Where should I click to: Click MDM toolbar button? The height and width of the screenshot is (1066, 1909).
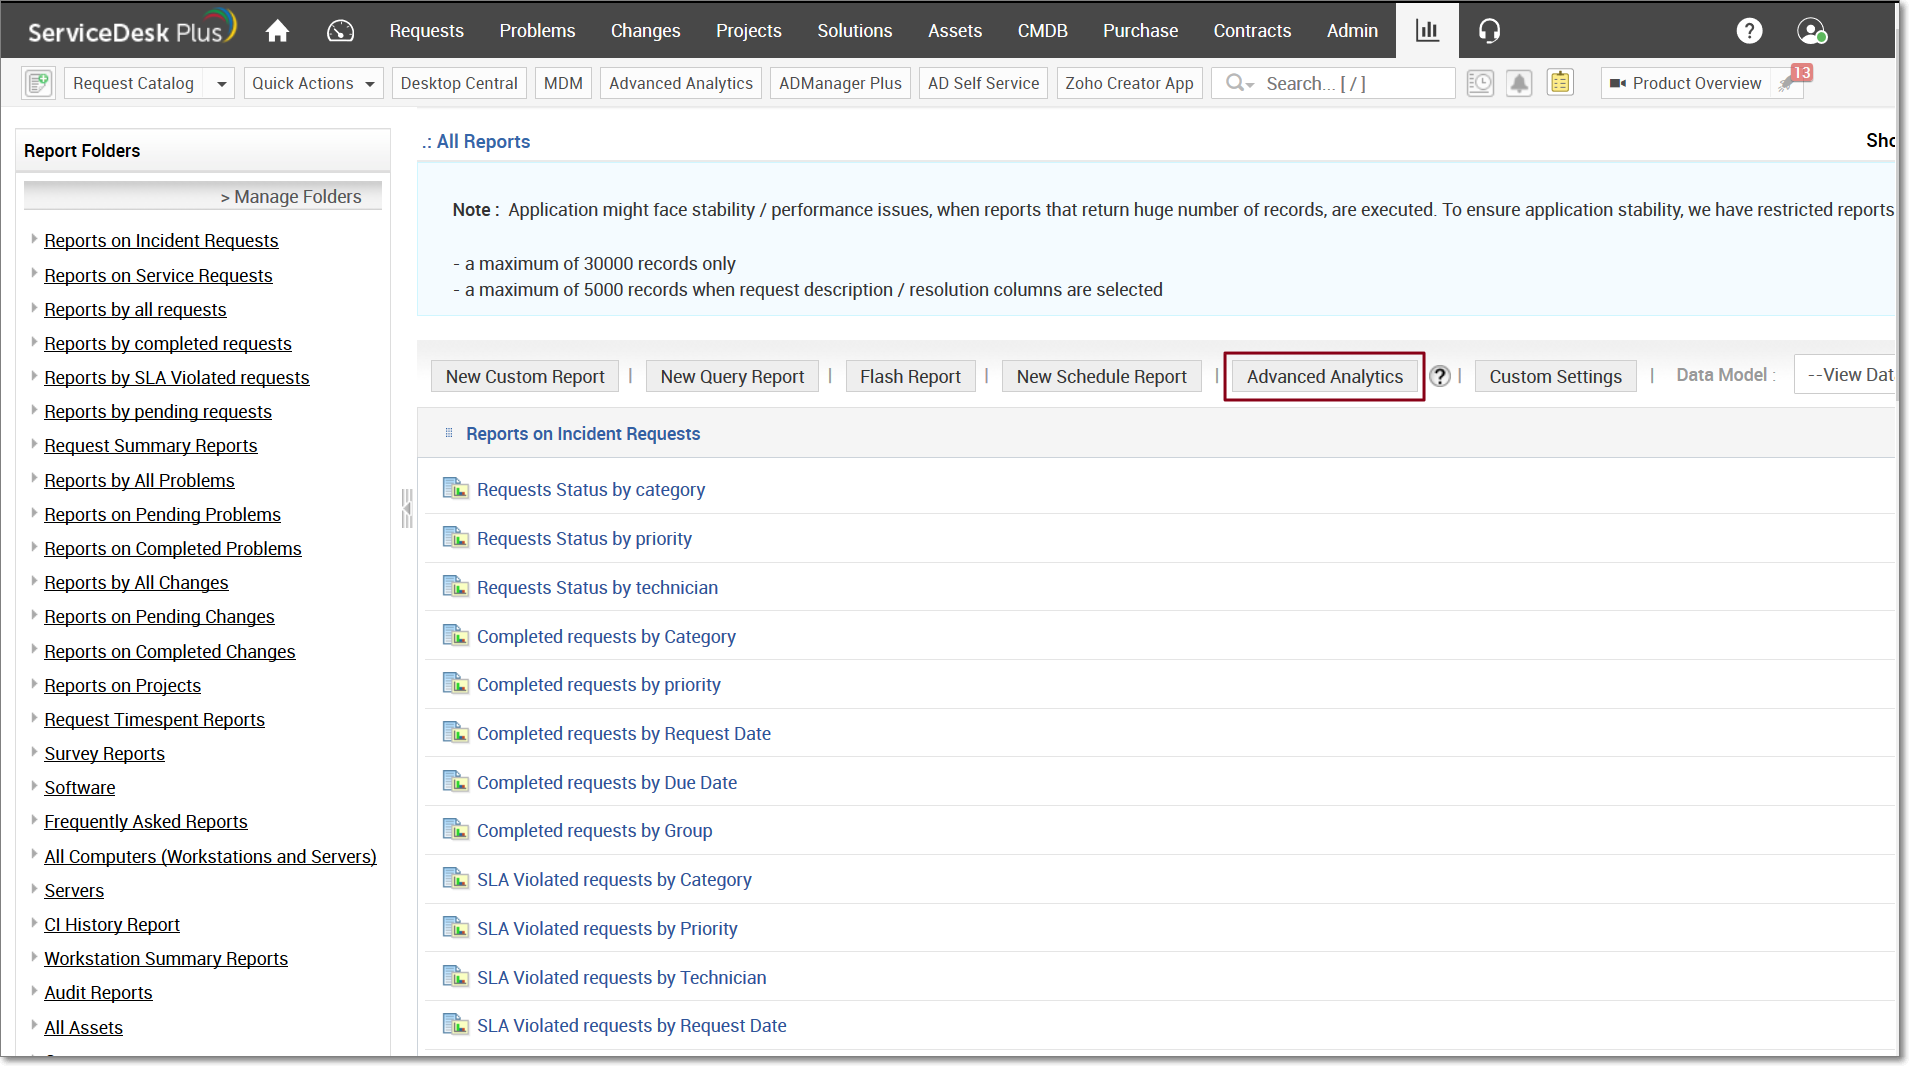(x=563, y=83)
